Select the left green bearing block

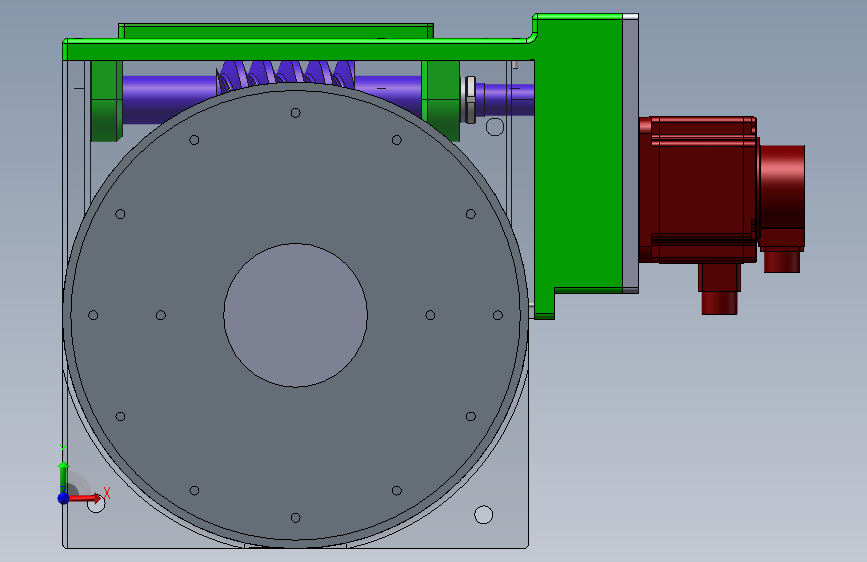[106, 100]
